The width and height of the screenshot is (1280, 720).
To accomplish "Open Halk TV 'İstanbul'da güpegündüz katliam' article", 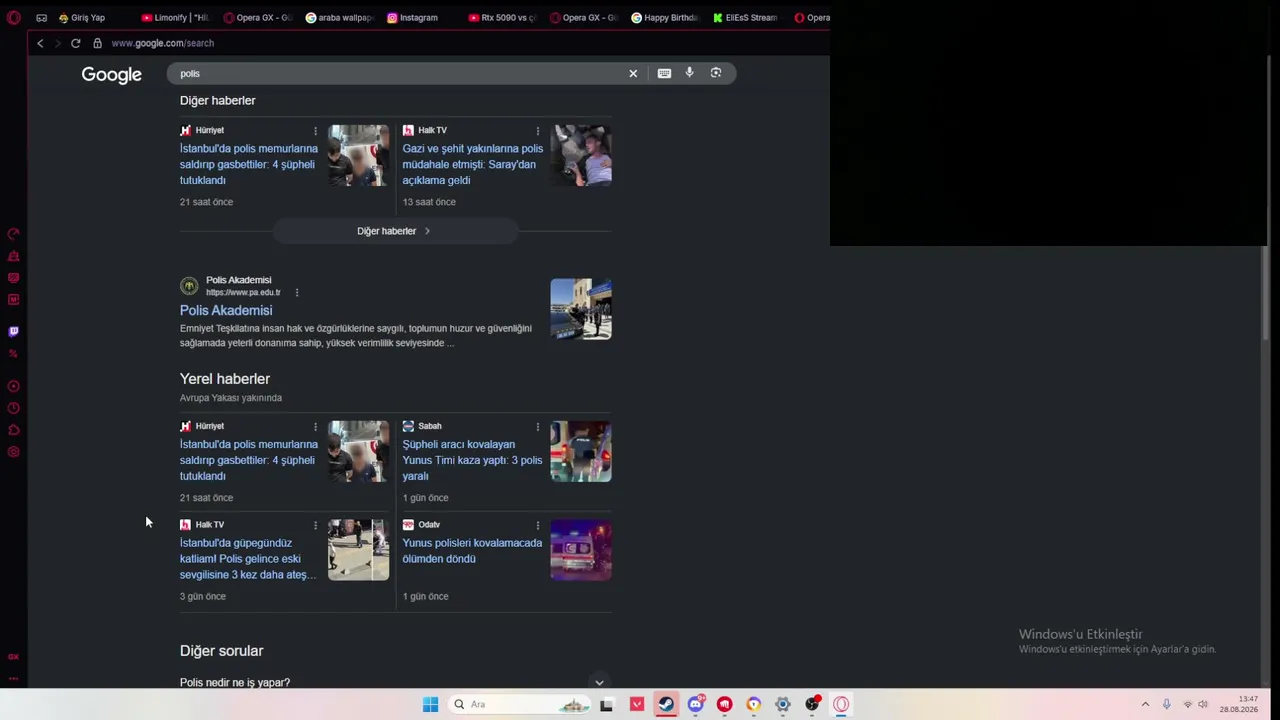I will pos(248,559).
